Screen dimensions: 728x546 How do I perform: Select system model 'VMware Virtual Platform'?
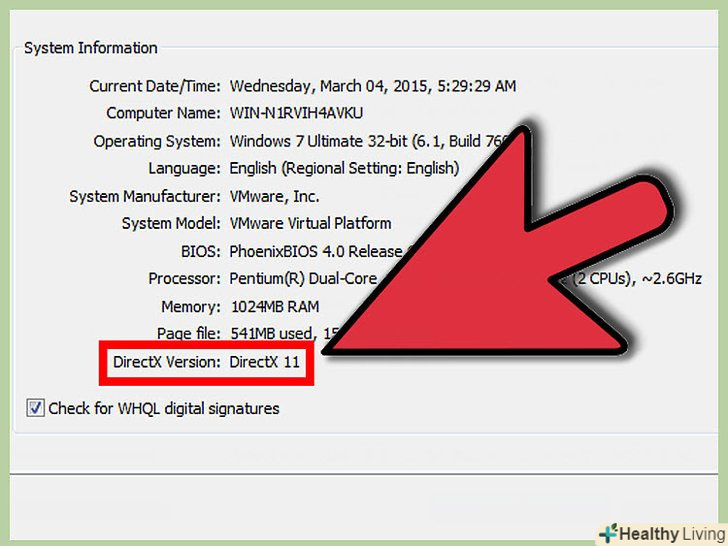coord(310,223)
